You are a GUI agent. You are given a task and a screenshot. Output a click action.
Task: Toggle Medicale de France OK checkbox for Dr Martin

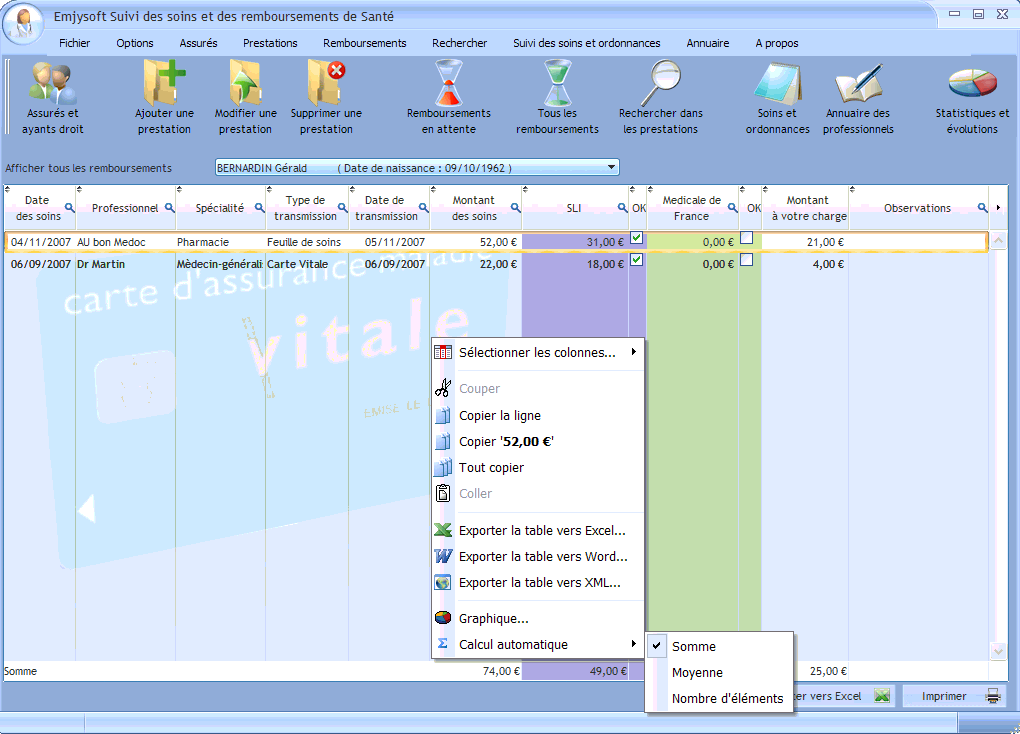[747, 260]
